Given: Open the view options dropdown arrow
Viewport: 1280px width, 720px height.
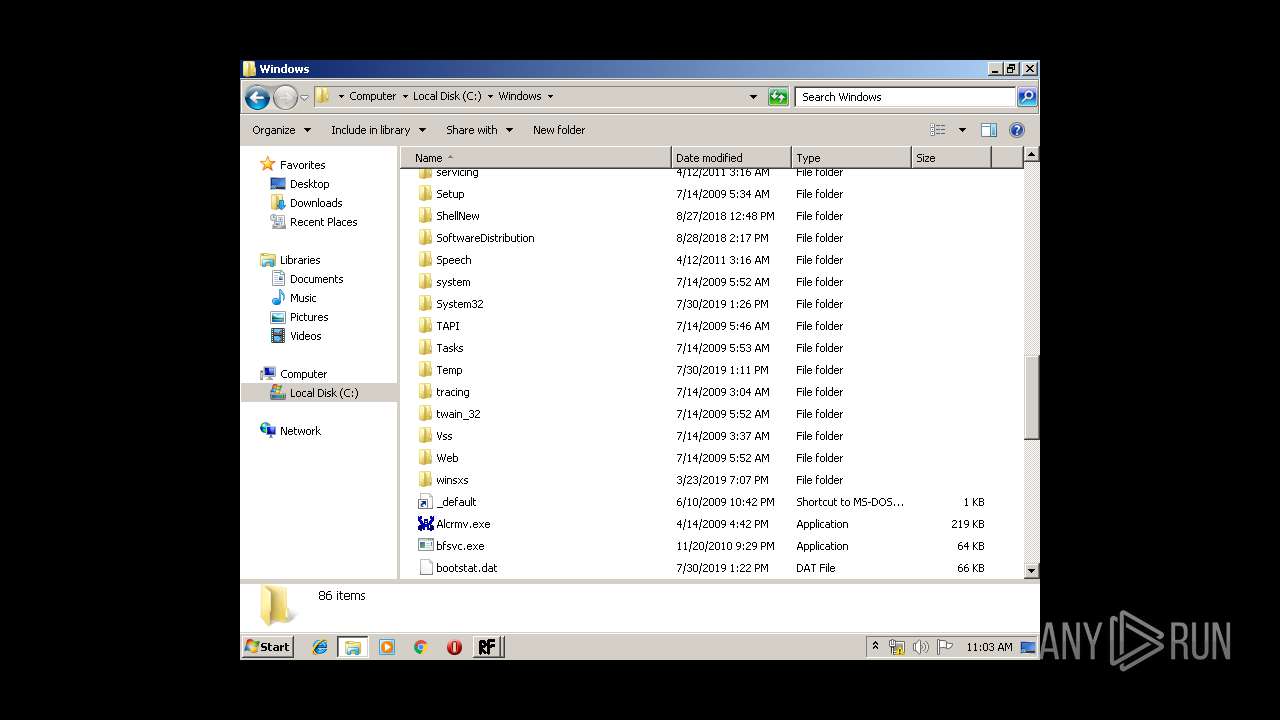Looking at the screenshot, I should [962, 130].
